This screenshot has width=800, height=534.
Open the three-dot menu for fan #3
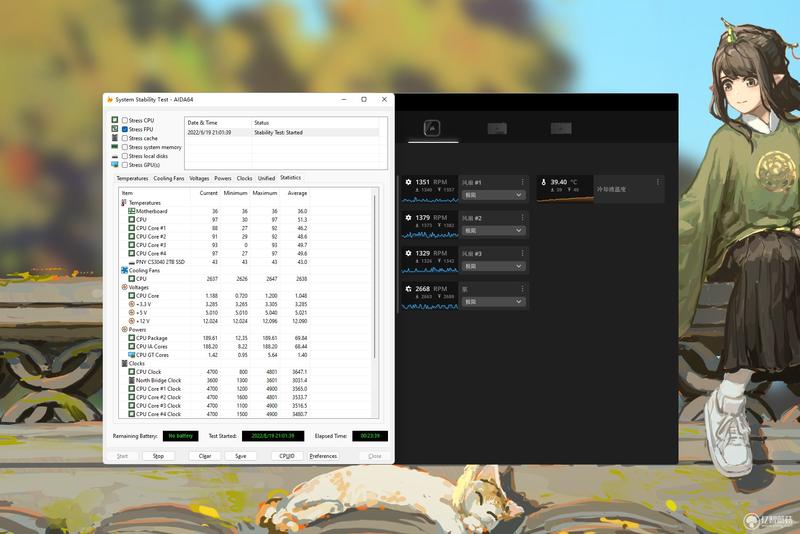pyautogui.click(x=522, y=253)
